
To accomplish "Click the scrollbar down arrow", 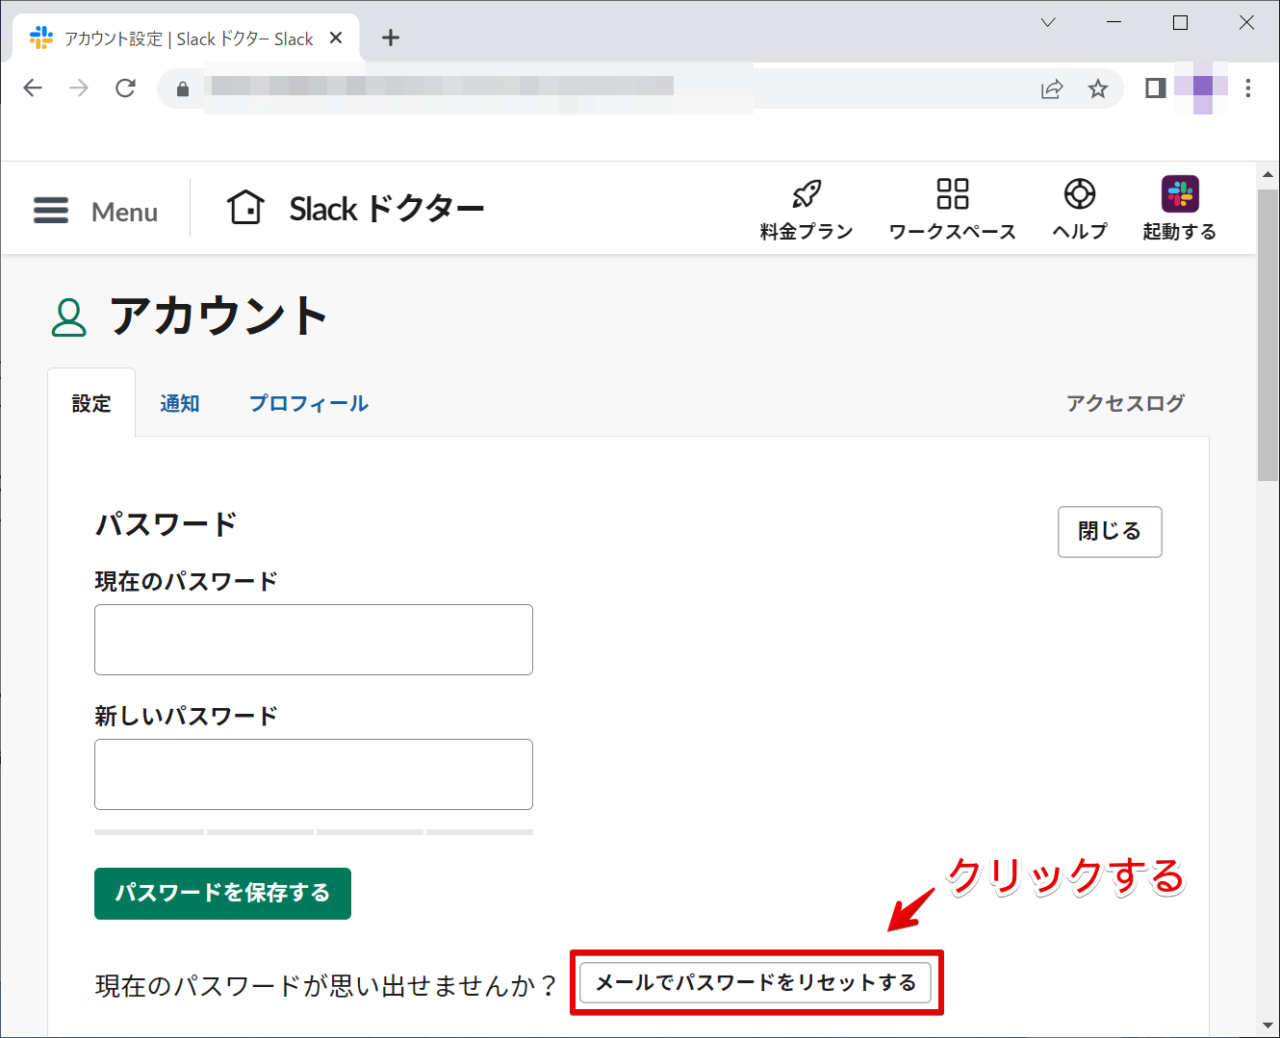I will (x=1268, y=1027).
